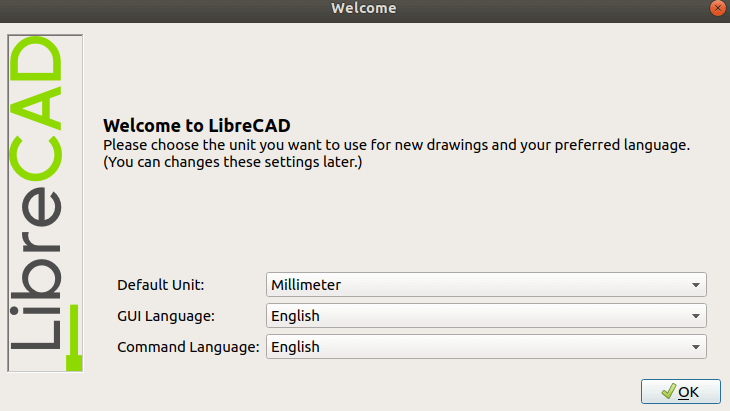Click the LibreCAD logo image
The image size is (730, 411).
pos(45,203)
